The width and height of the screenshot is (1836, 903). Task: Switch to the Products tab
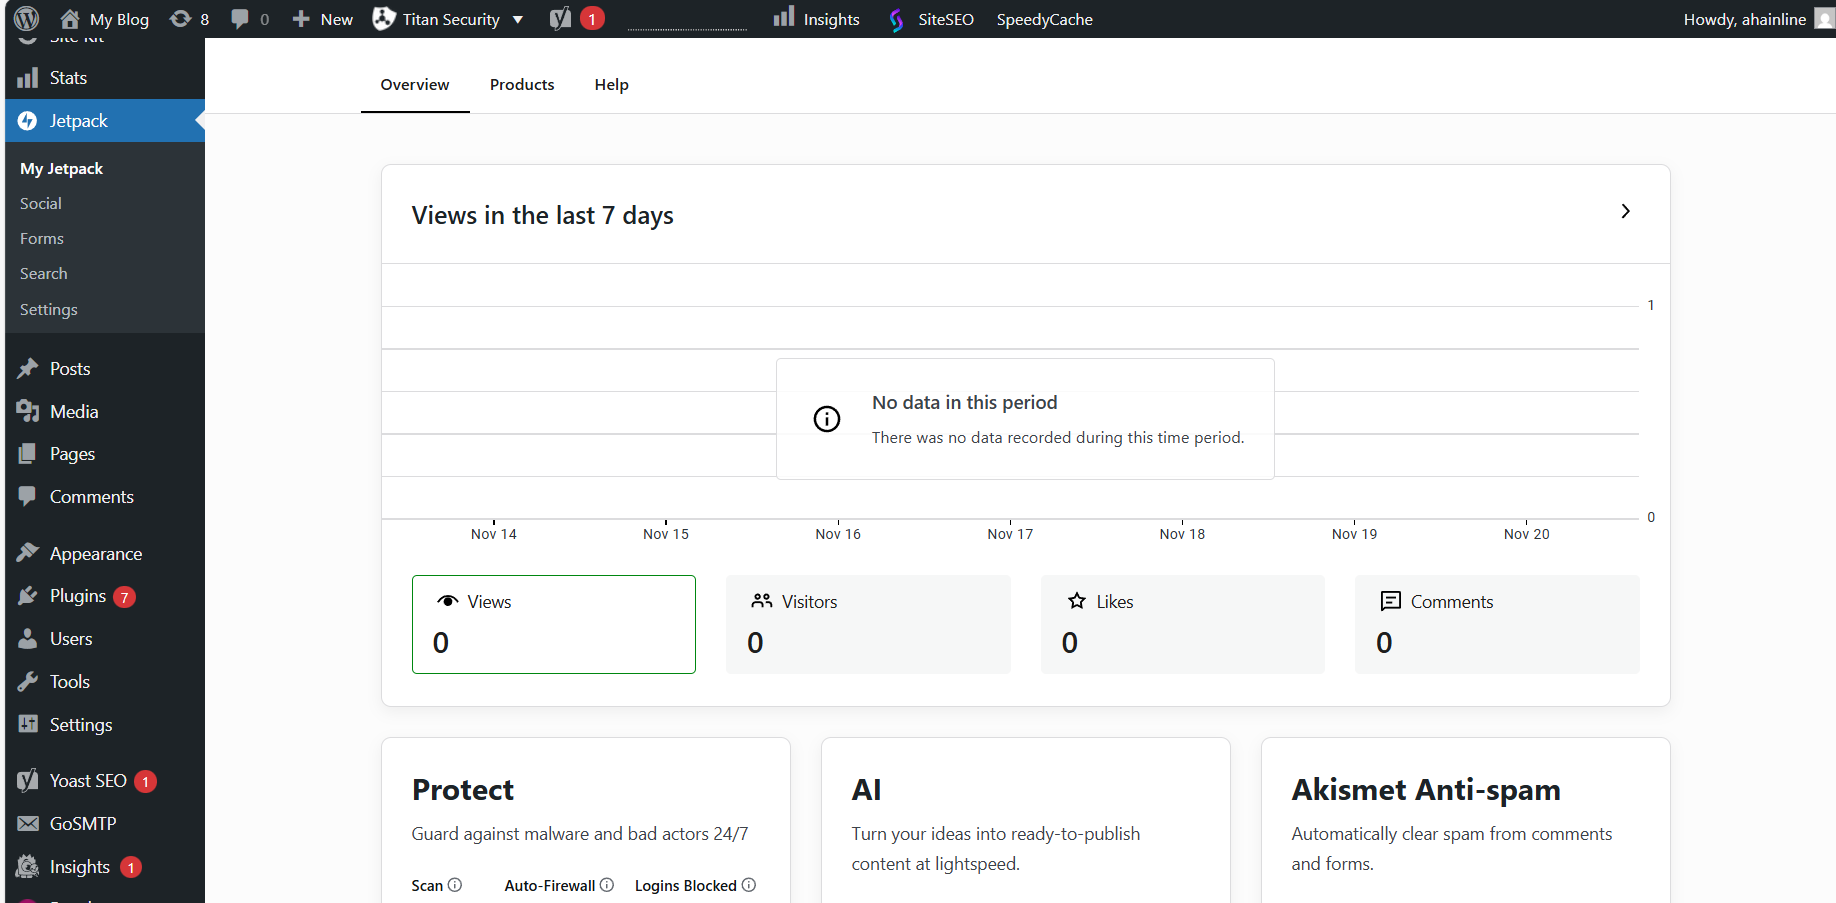click(522, 85)
